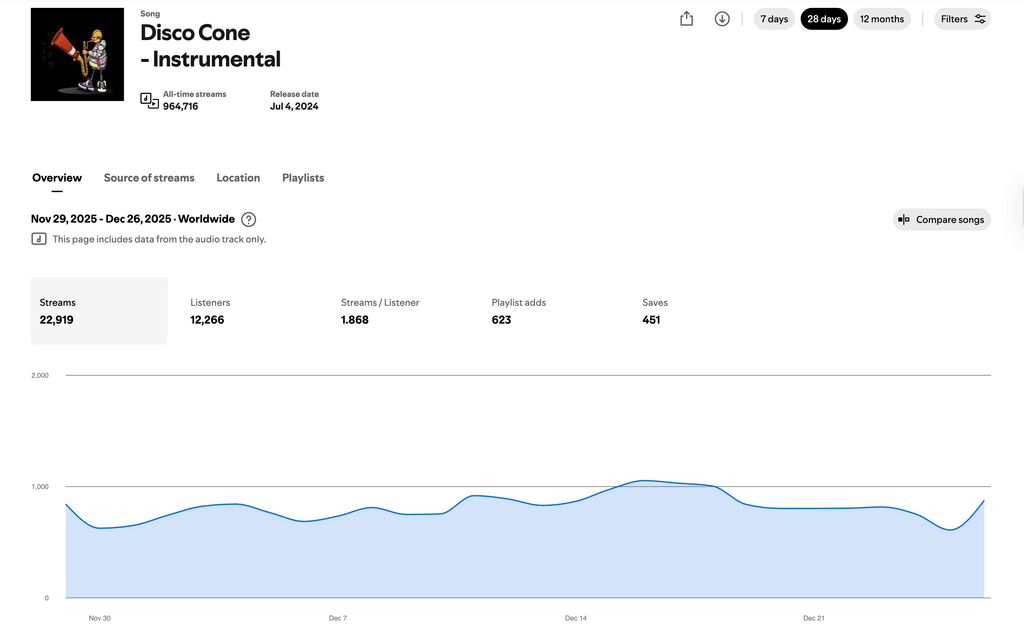Select the Streams / Listener metric
Viewport: 1024px width, 639px height.
coord(380,311)
